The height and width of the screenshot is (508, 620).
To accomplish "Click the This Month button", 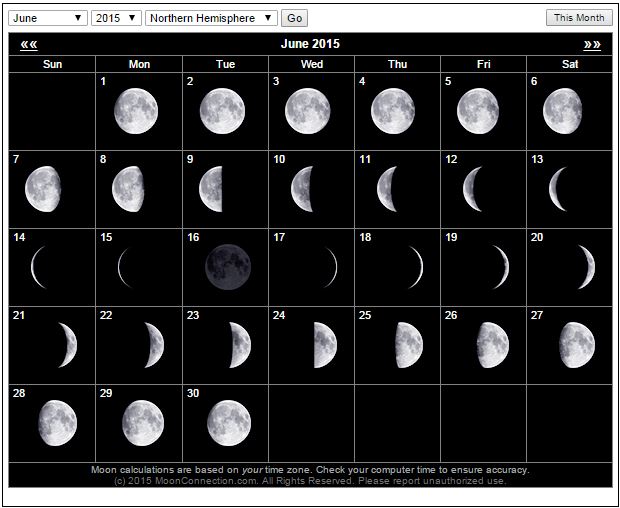I will [x=579, y=18].
